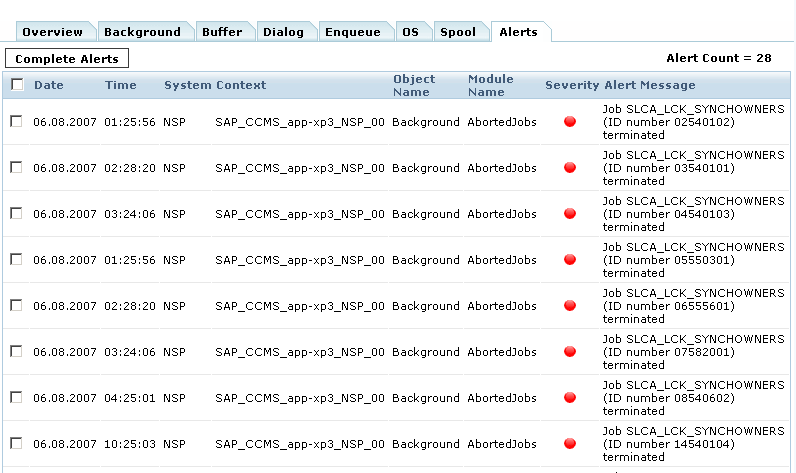The height and width of the screenshot is (473, 796).
Task: Open the Background tab
Action: point(142,32)
